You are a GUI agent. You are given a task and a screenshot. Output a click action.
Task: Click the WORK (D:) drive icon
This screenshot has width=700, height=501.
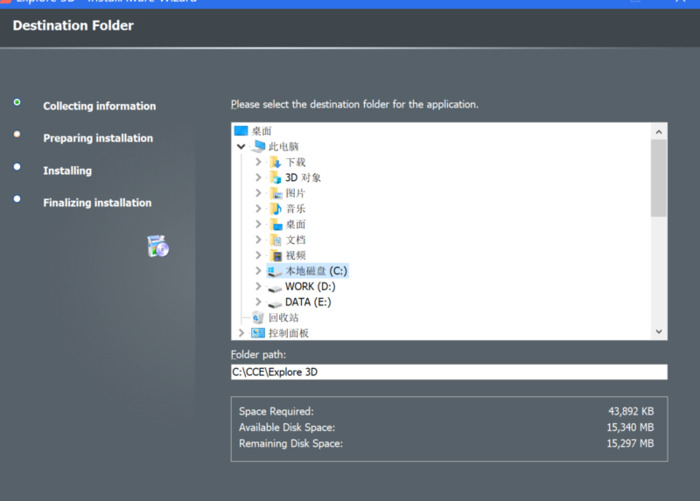click(x=275, y=287)
